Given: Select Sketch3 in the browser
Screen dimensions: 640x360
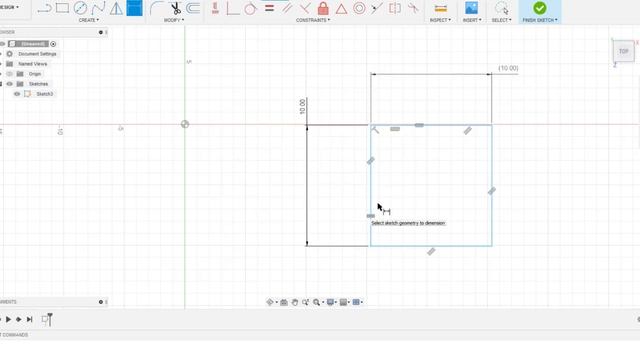Looking at the screenshot, I should (x=44, y=94).
